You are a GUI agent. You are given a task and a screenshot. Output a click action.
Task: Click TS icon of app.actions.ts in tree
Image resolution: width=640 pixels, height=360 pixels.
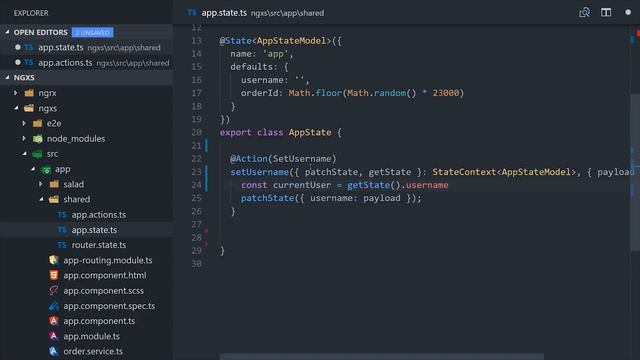tap(62, 215)
